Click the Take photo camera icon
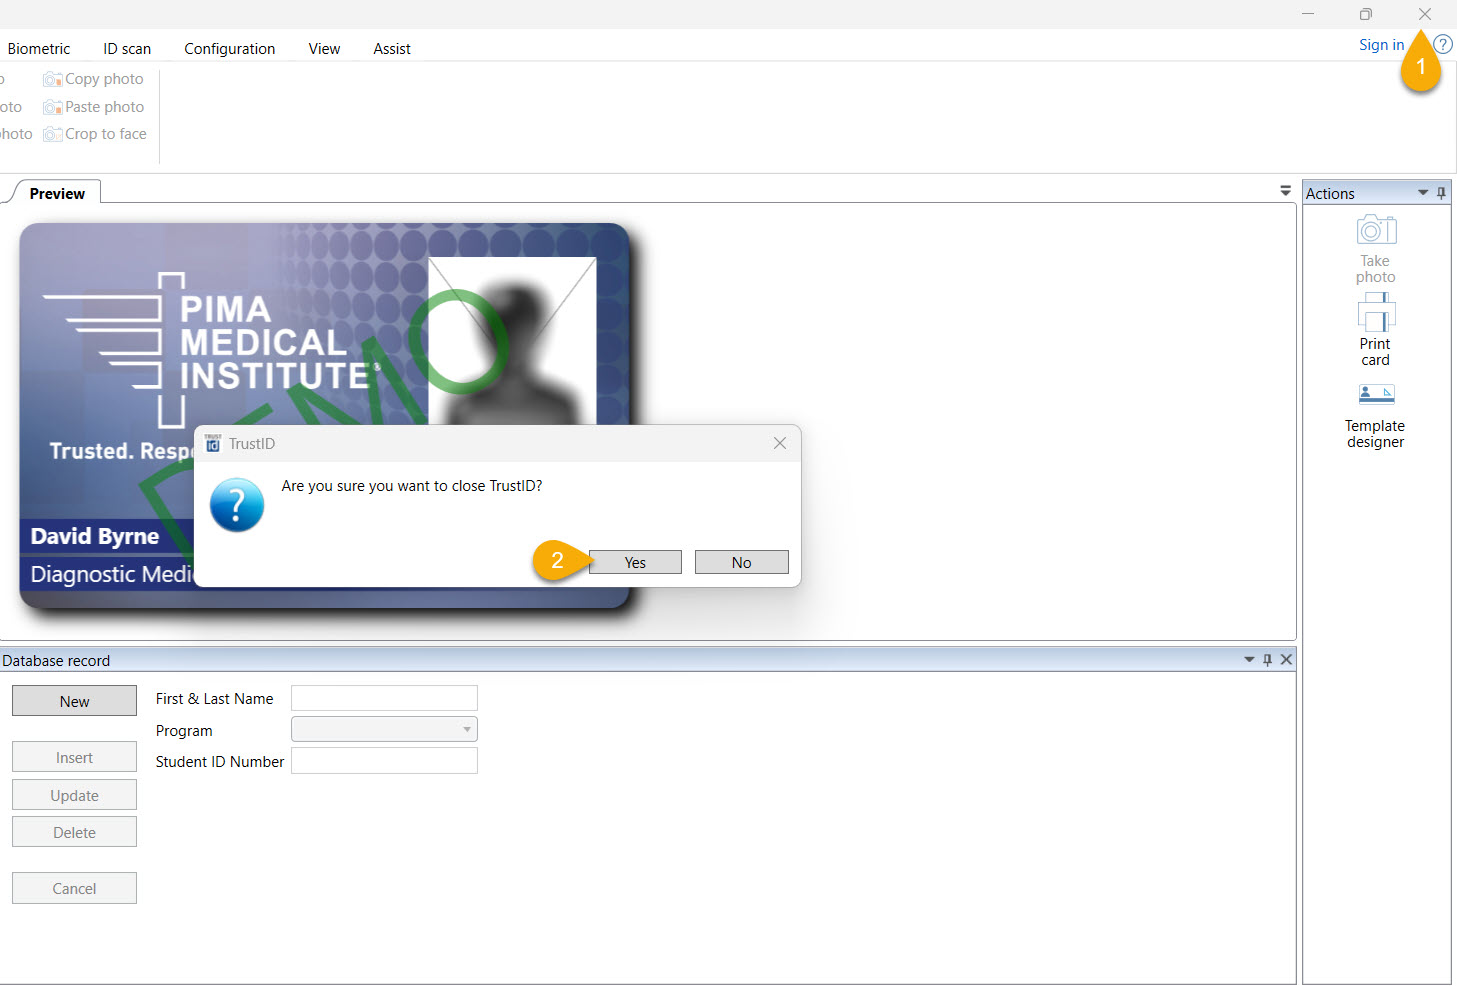This screenshot has width=1457, height=986. [x=1376, y=230]
